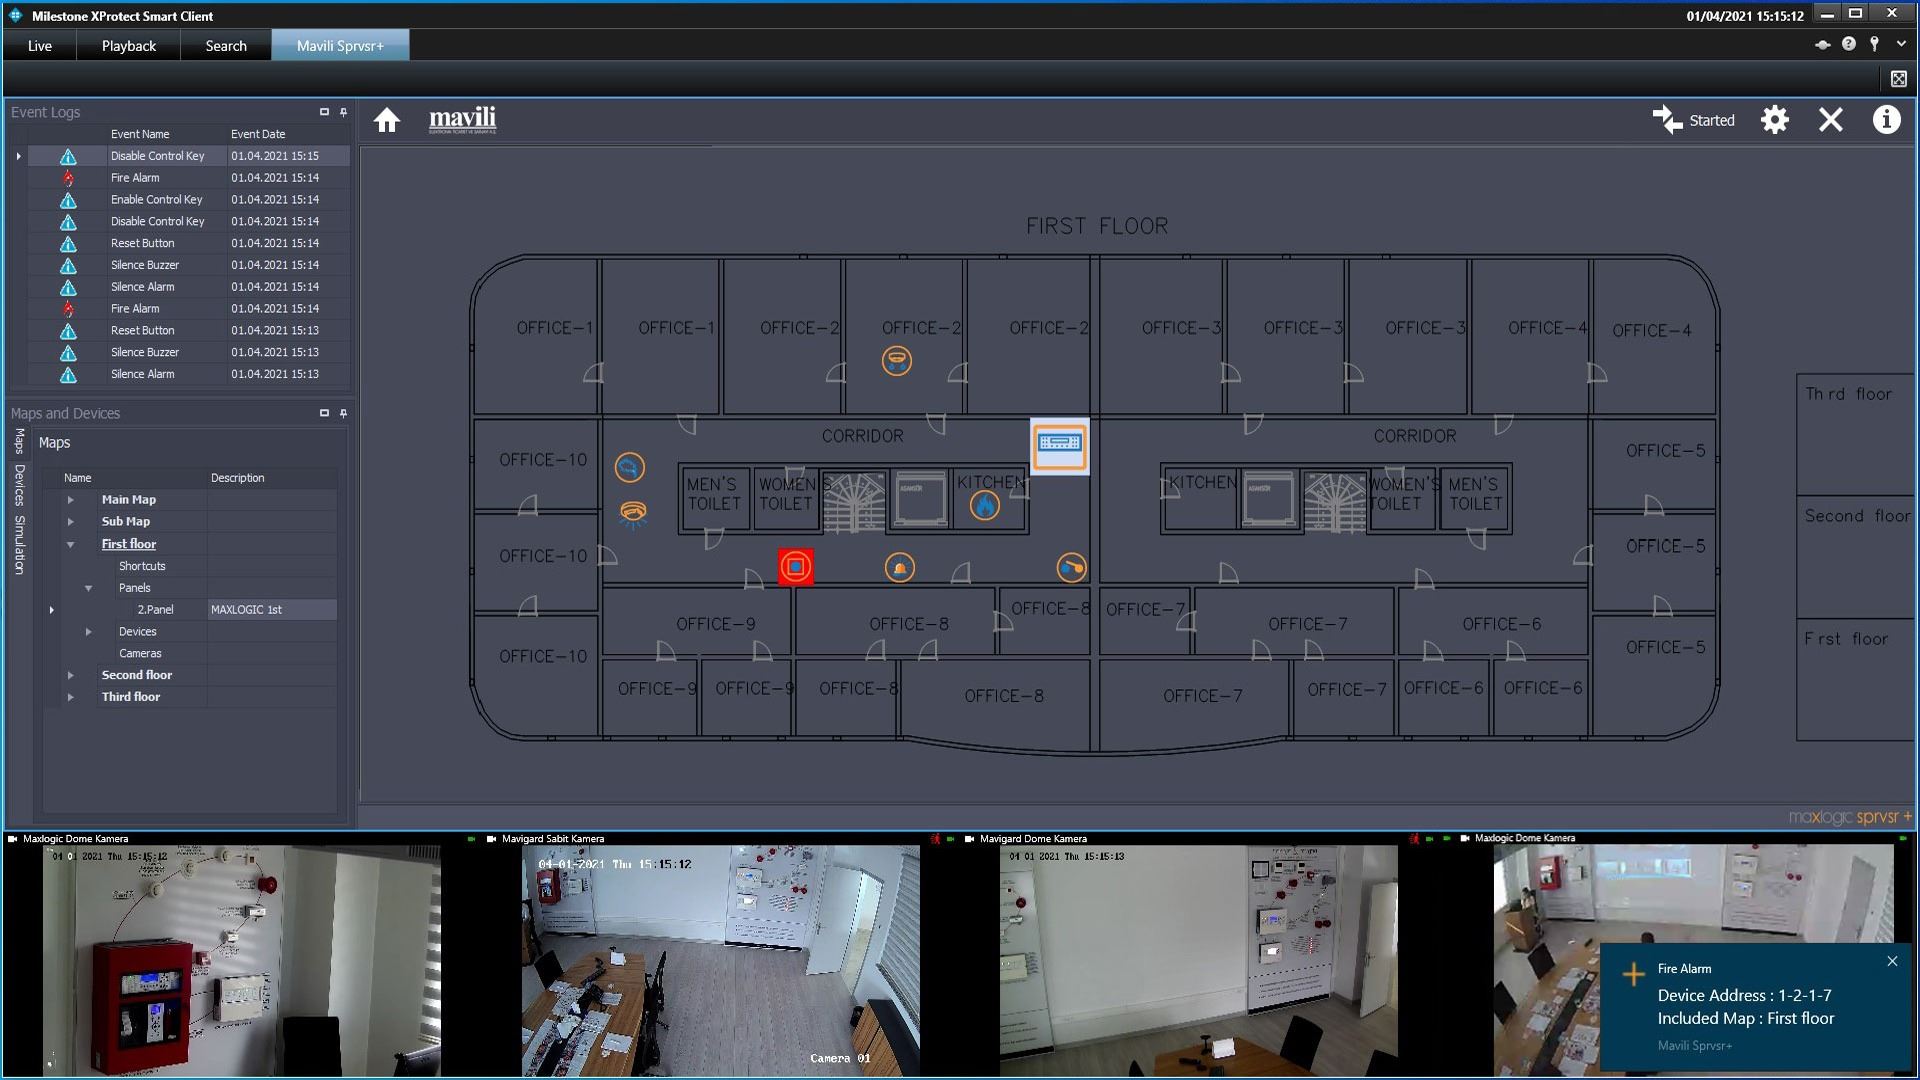Open the First floor map thumbnail
1920x1080 pixels.
[x=1856, y=679]
